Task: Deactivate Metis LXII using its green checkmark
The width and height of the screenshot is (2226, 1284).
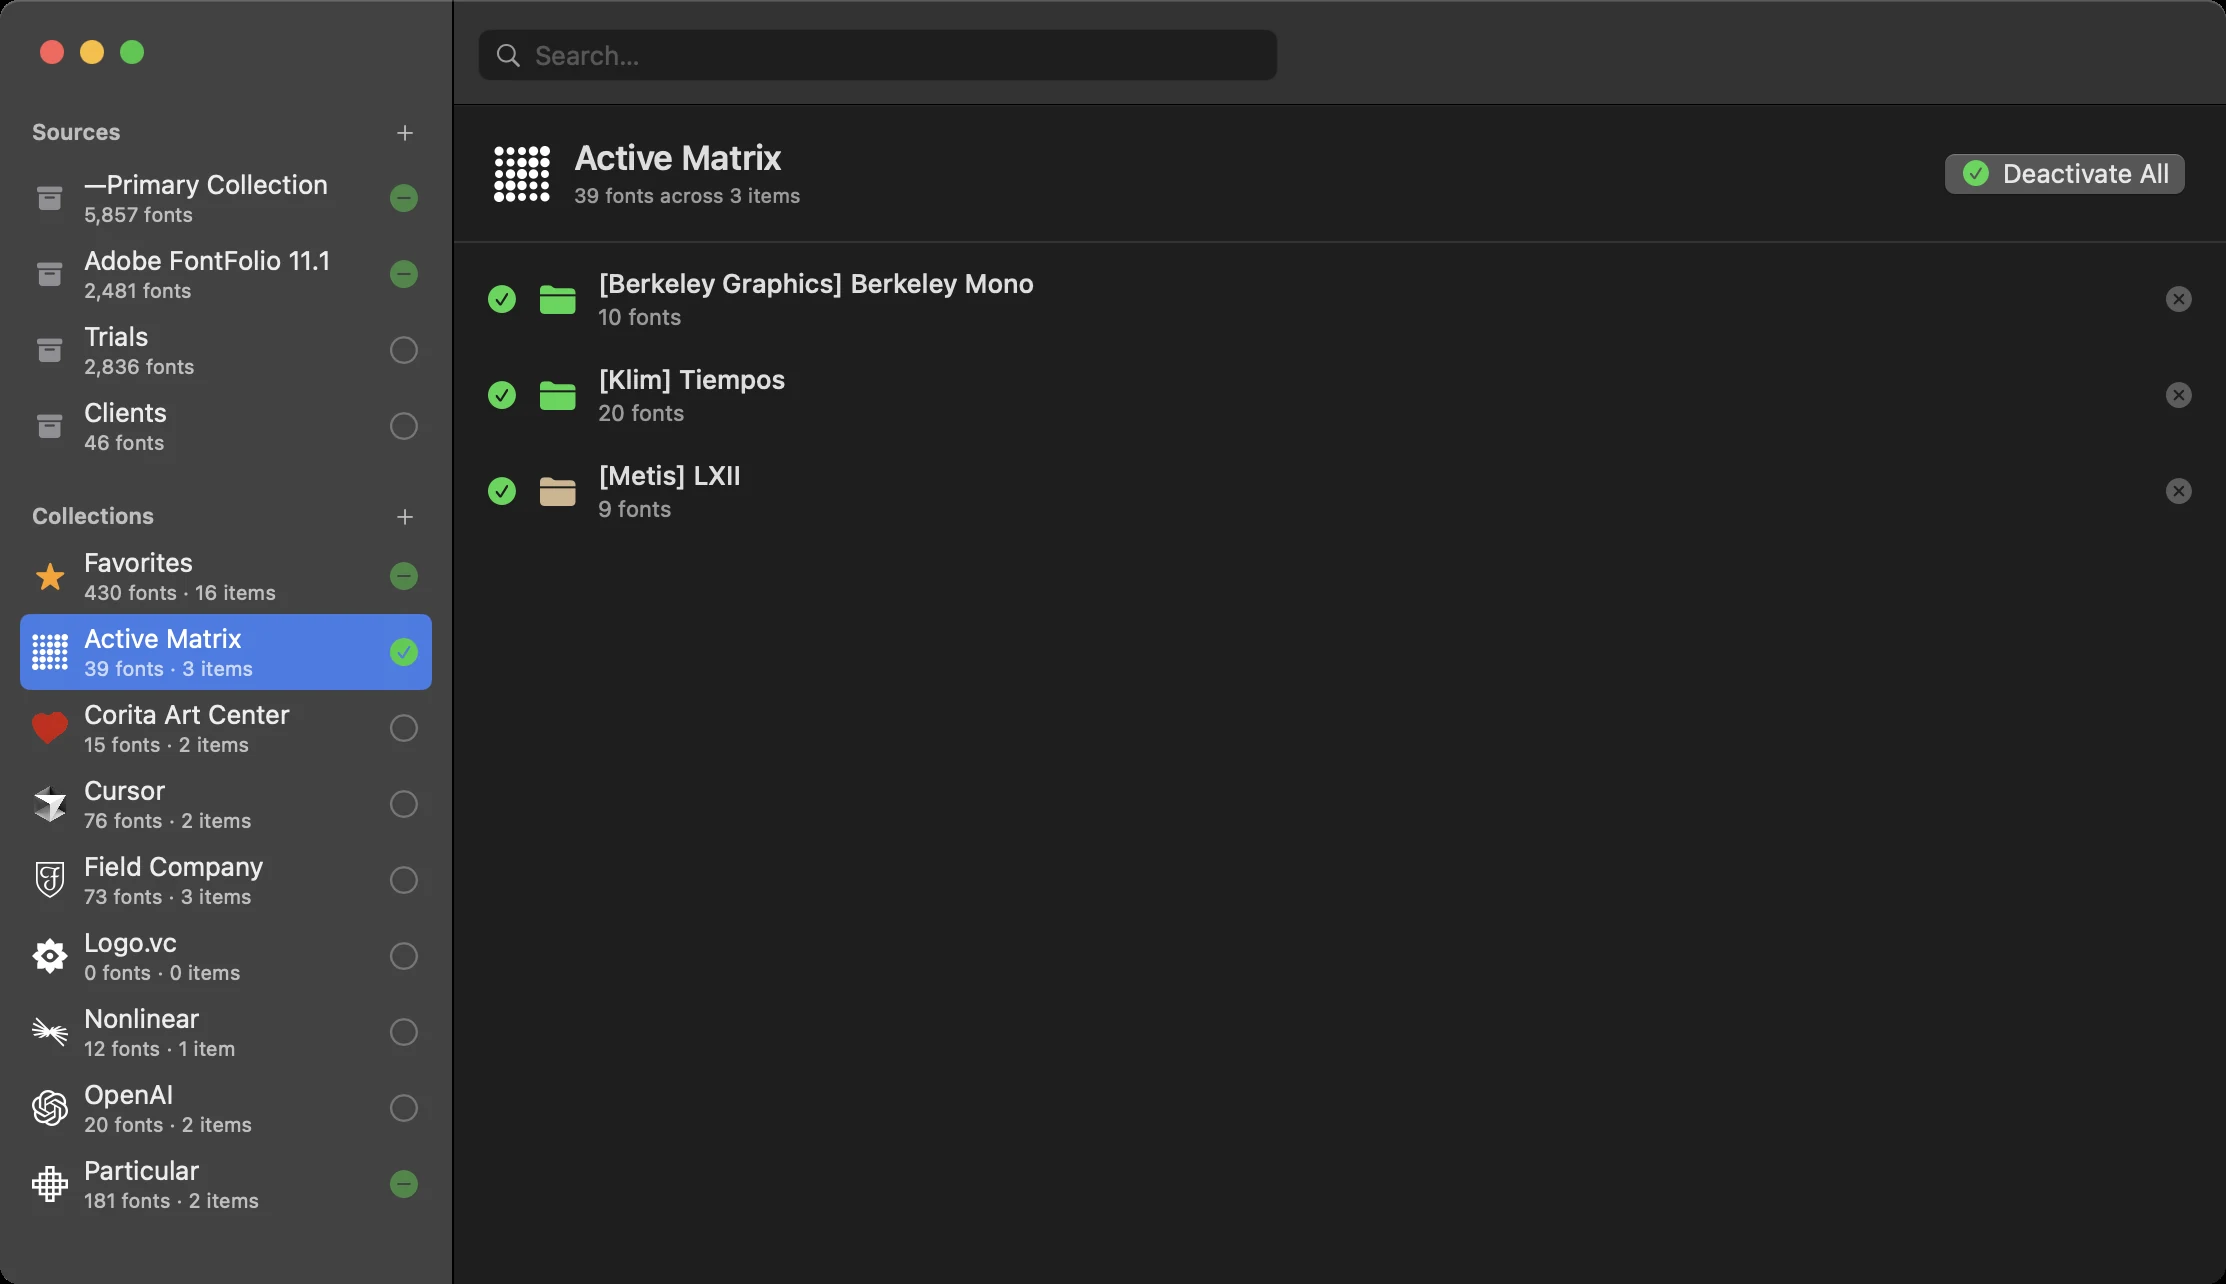Action: [x=501, y=491]
